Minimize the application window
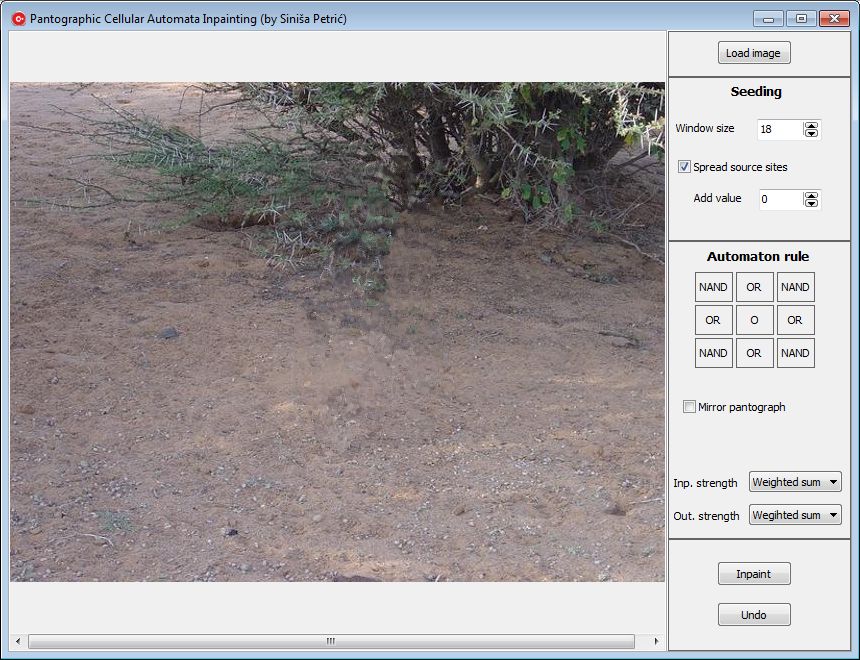The width and height of the screenshot is (860, 660). tap(768, 19)
